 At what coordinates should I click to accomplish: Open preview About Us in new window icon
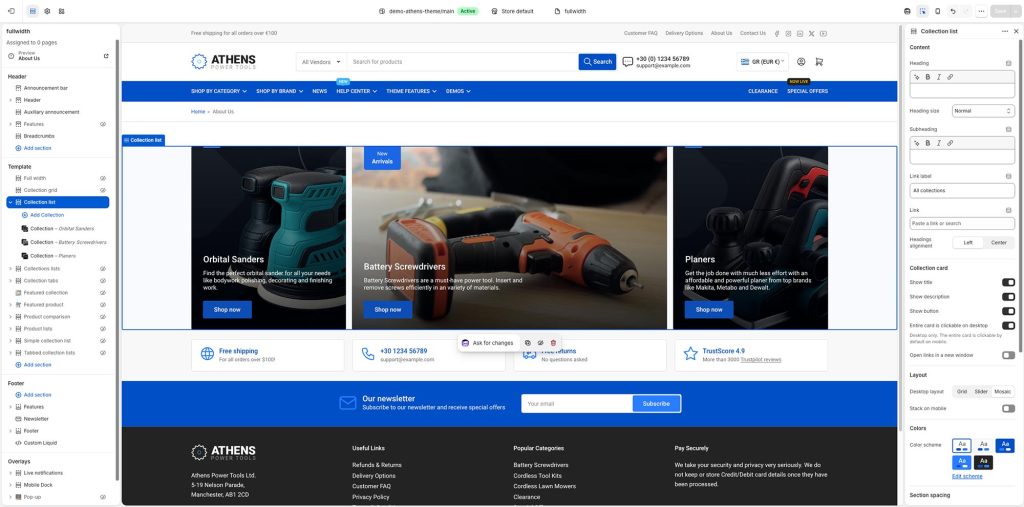click(x=106, y=56)
